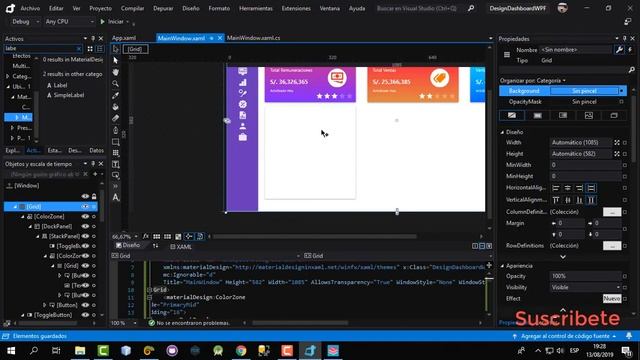Choose the Gradient brush option

point(563,116)
